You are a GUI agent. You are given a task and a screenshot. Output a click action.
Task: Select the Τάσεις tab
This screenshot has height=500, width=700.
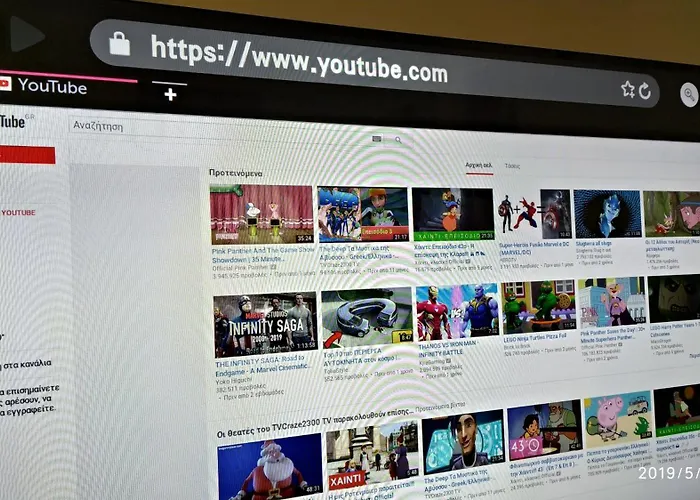[x=512, y=166]
